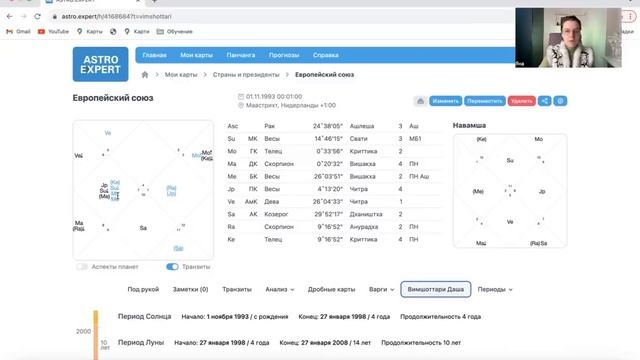
Task: Expand the Периоды dropdown
Action: pyautogui.click(x=494, y=289)
